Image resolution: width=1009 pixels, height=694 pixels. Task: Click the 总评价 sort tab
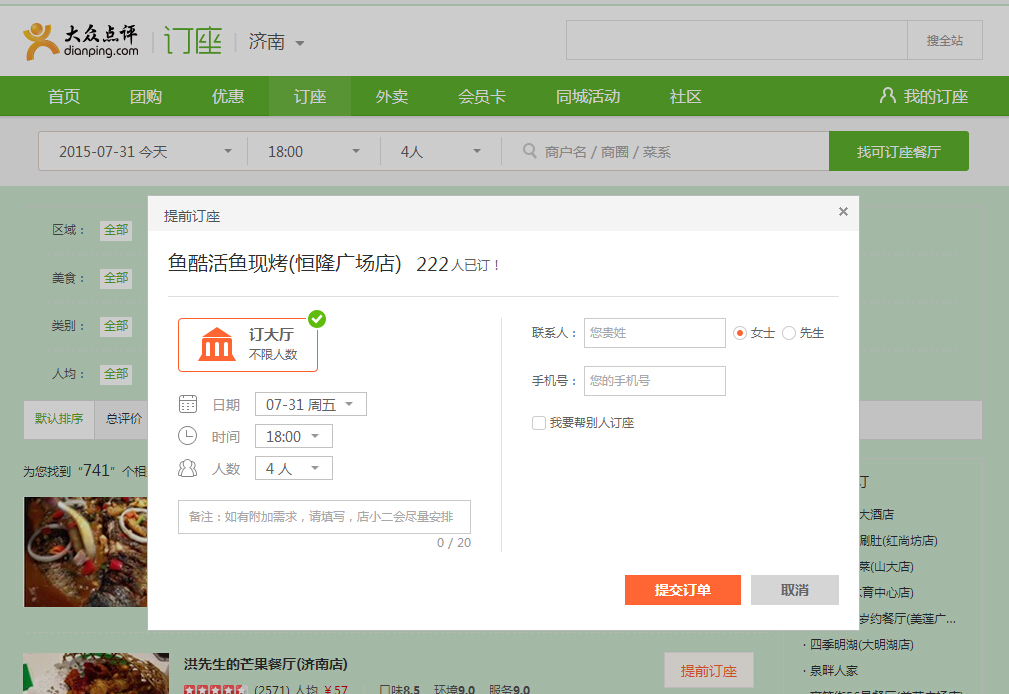(124, 419)
